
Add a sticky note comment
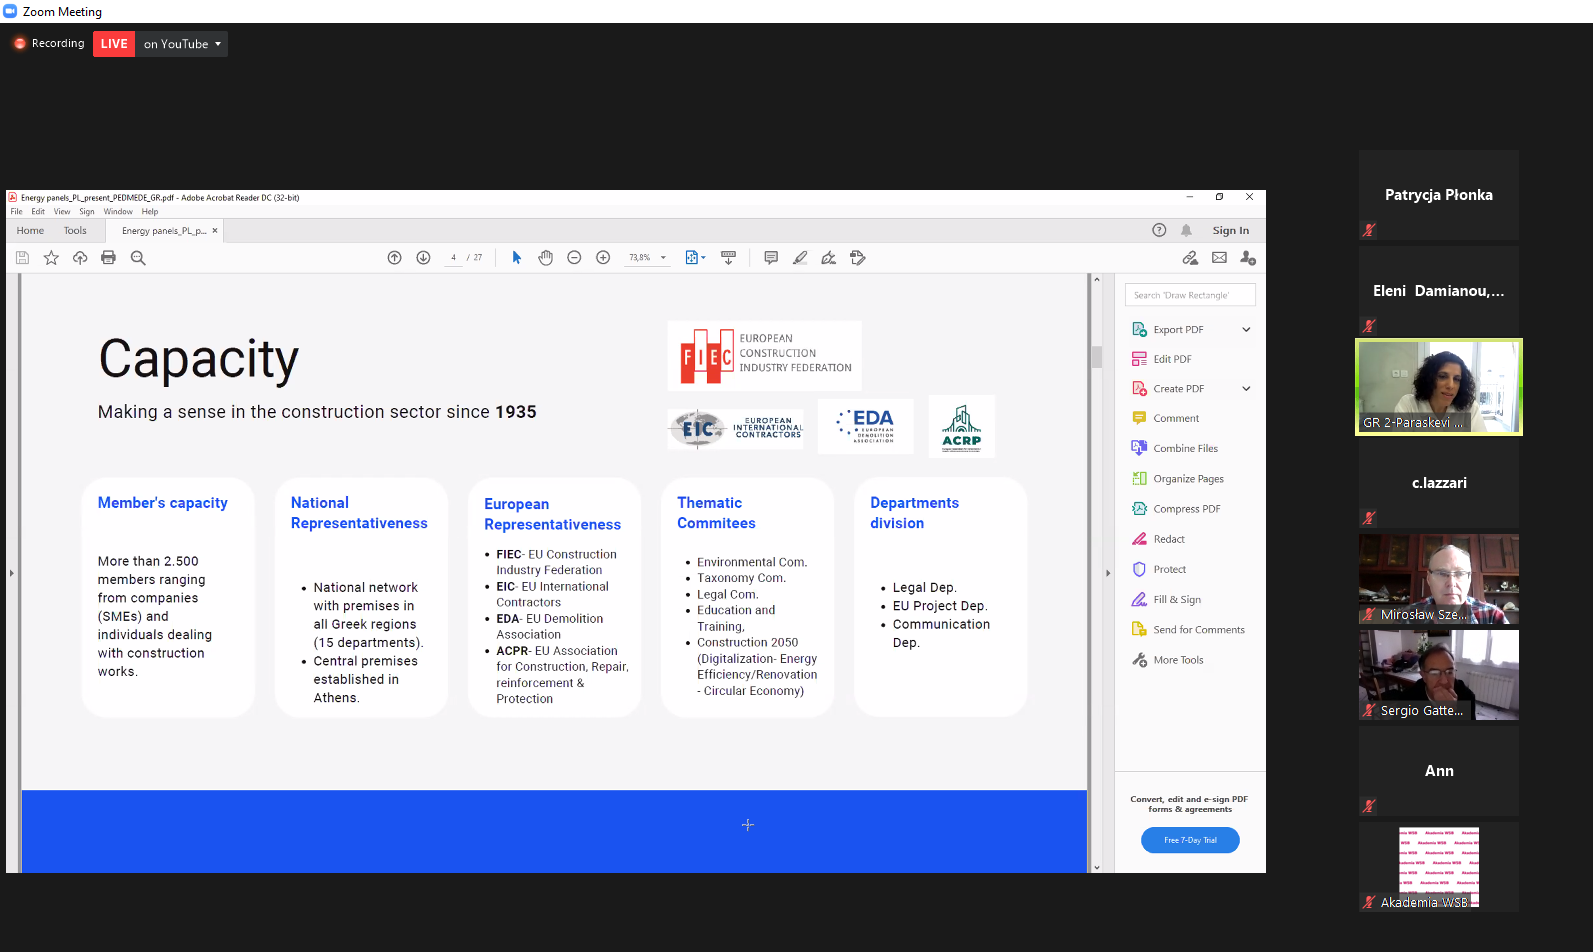[x=771, y=258]
